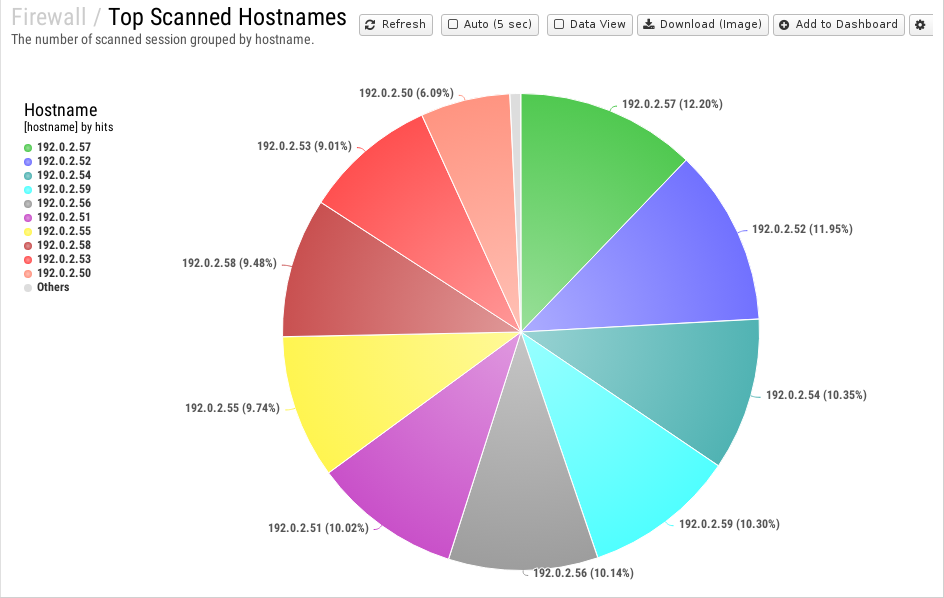Click cyan legend marker for 192.0.2.59
944x598 pixels.
pyautogui.click(x=29, y=189)
